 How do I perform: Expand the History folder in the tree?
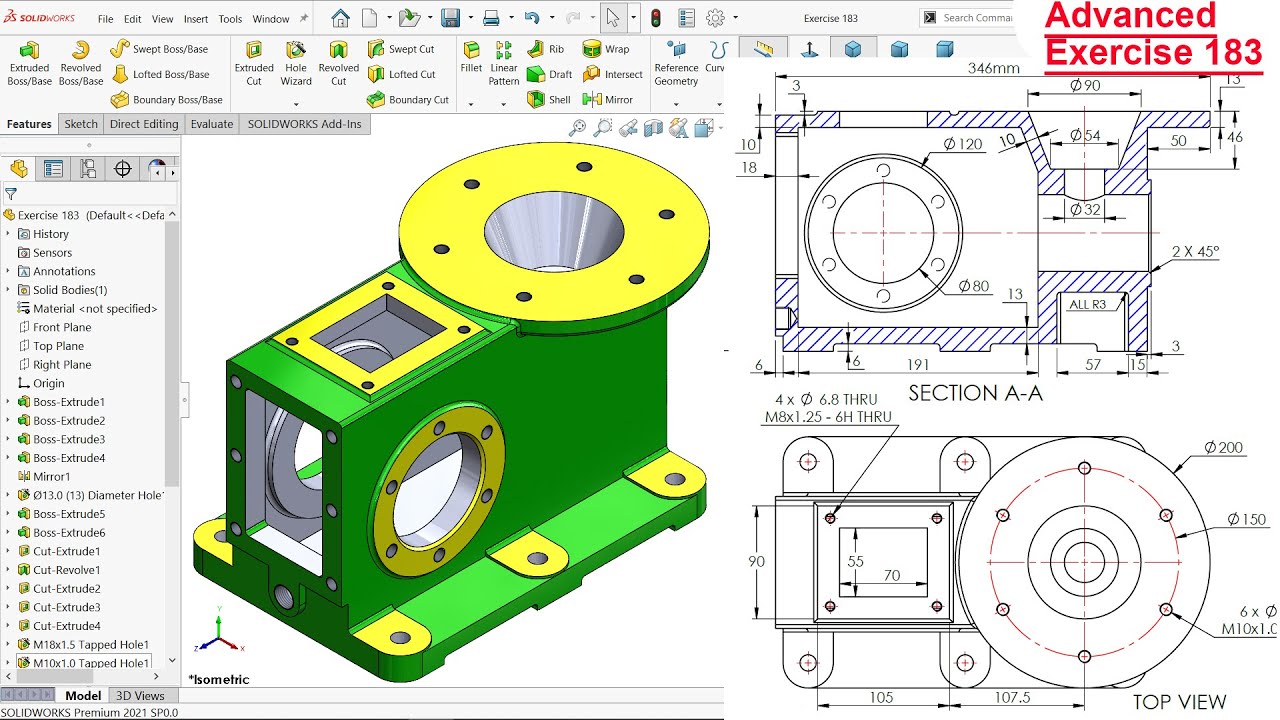click(8, 234)
